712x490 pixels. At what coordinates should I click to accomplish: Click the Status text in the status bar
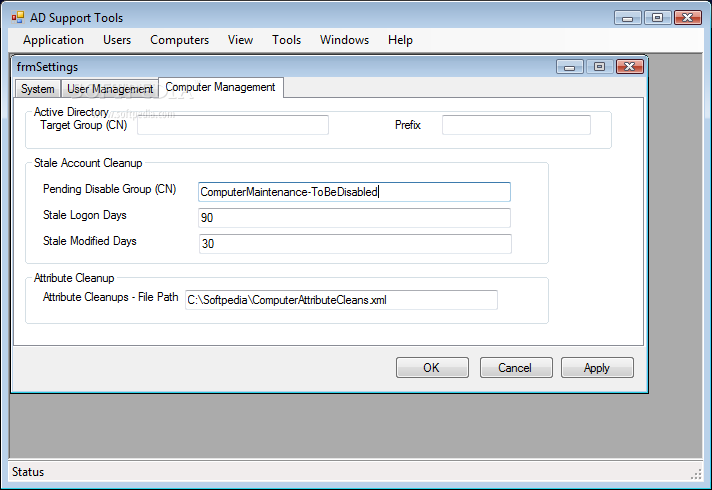(x=28, y=472)
